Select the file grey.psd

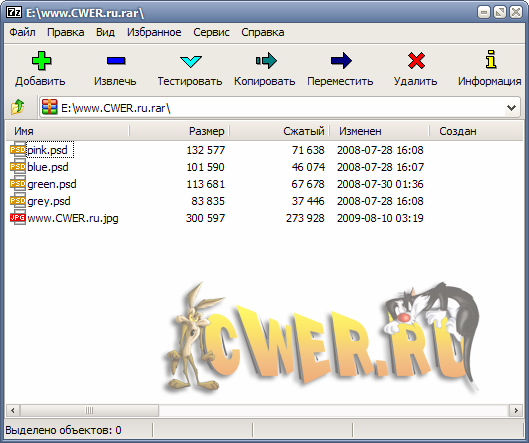pyautogui.click(x=49, y=201)
